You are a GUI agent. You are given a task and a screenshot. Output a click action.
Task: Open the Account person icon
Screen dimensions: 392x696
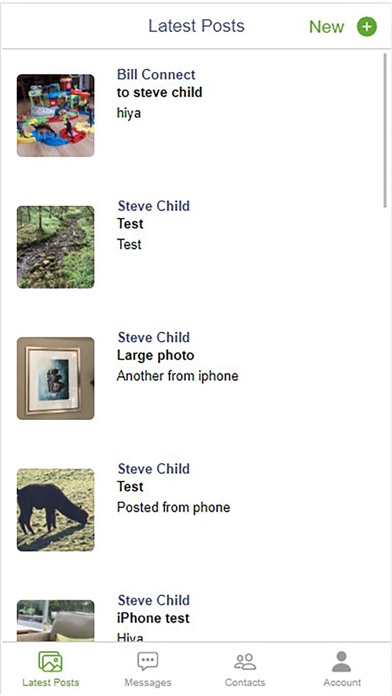341,661
